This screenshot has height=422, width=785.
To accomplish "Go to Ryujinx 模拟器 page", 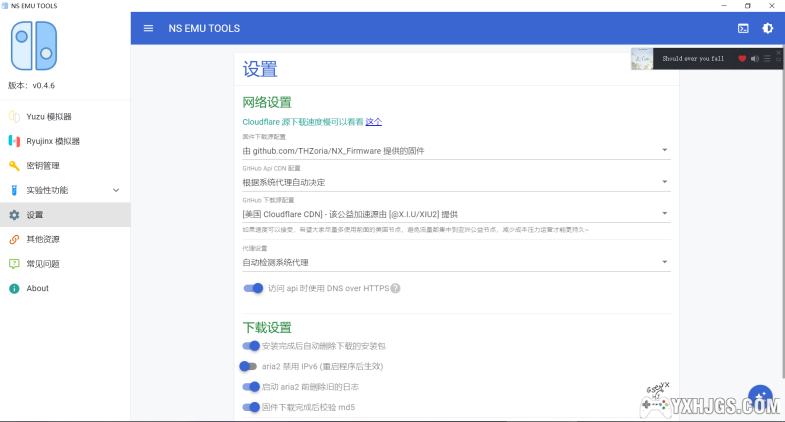I will [65, 141].
